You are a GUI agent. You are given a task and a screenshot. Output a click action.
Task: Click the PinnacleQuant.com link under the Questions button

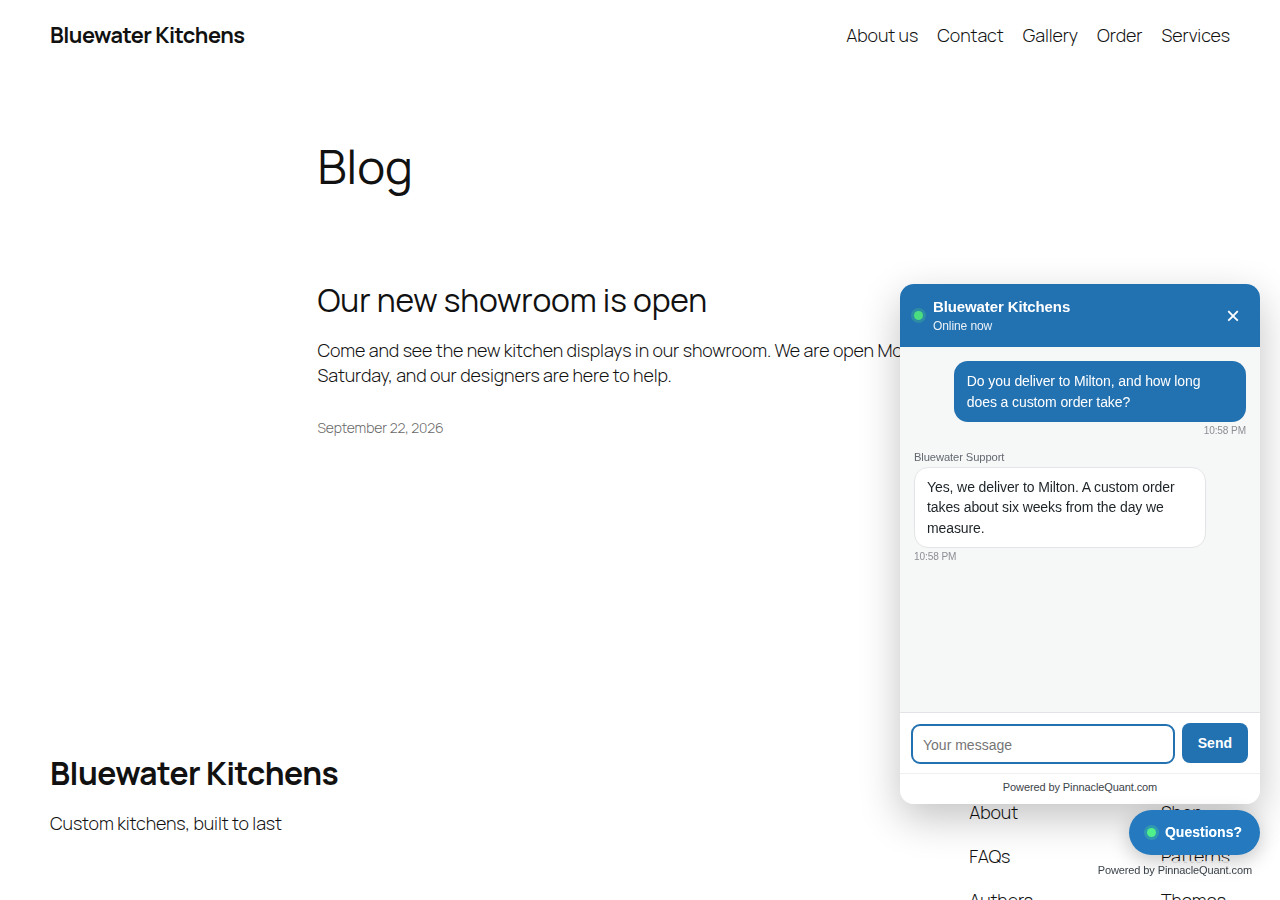(1205, 870)
